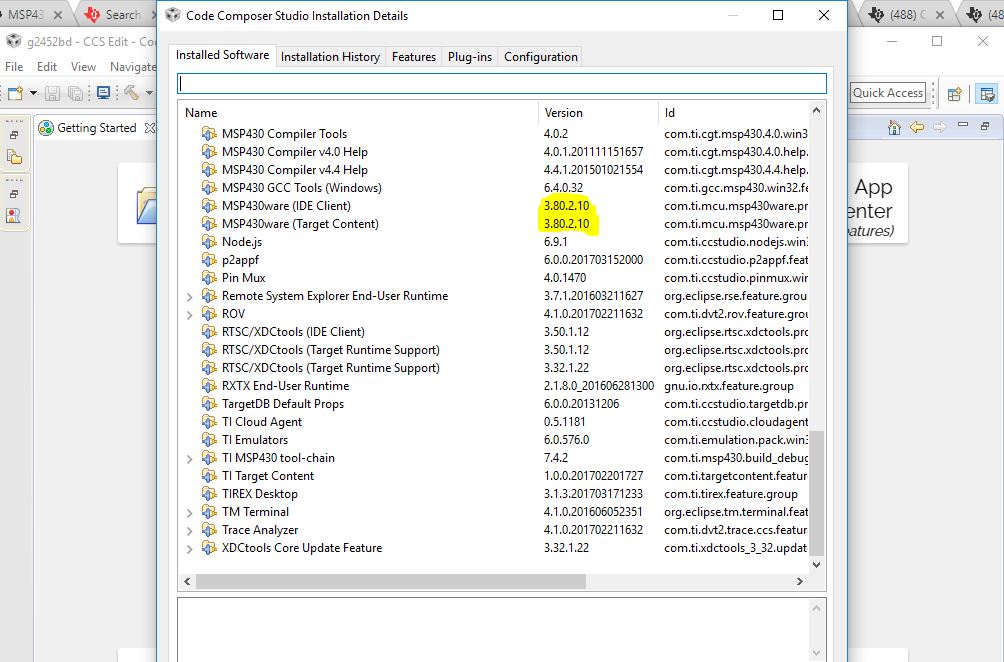Open Edit menu in CCS window
The image size is (1004, 662).
pyautogui.click(x=47, y=67)
